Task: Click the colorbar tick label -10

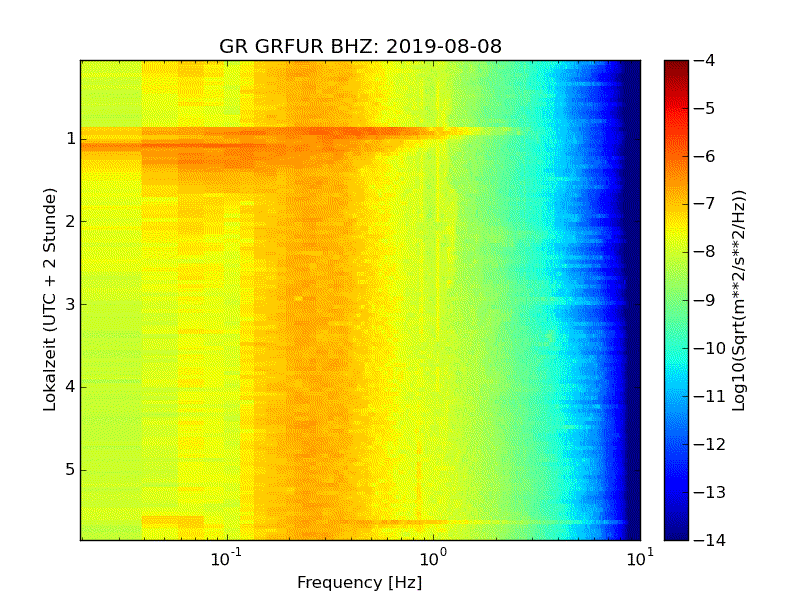Action: tap(709, 348)
